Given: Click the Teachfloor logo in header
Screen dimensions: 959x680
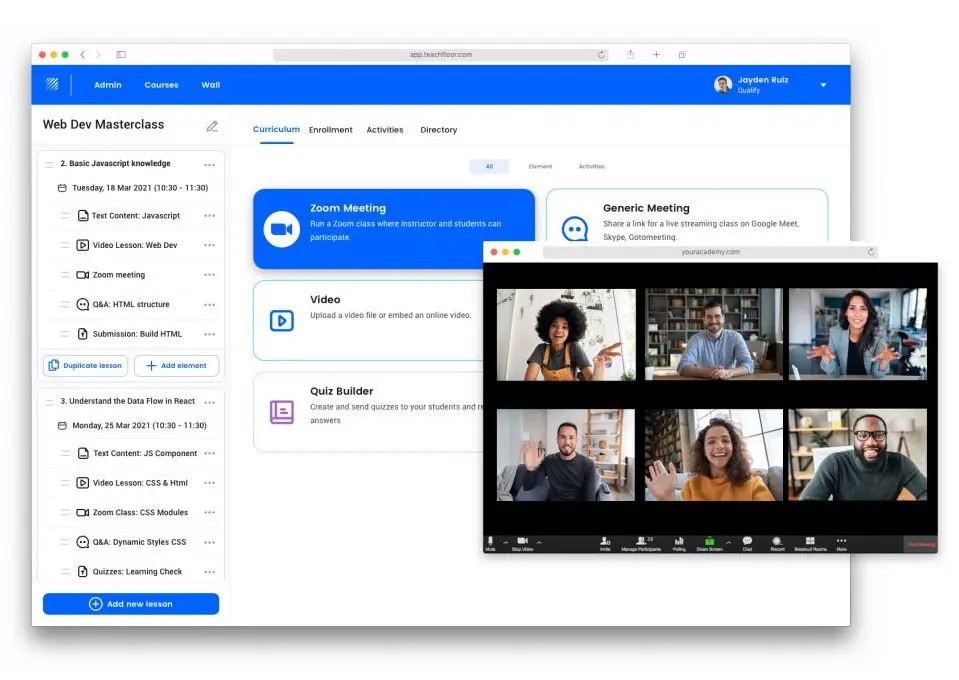Looking at the screenshot, I should click(x=52, y=84).
